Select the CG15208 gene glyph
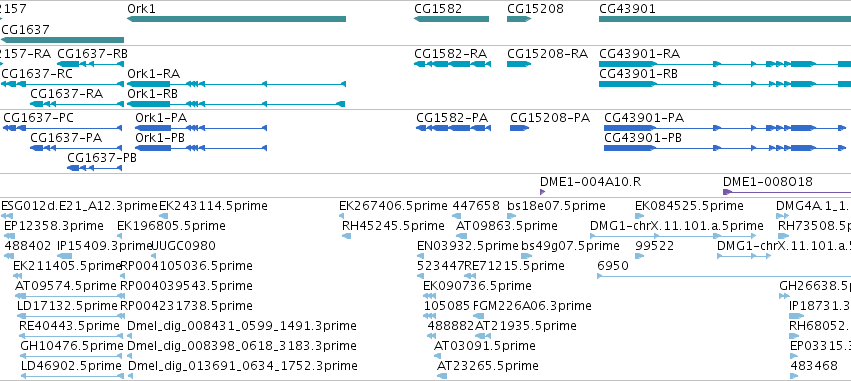 click(519, 19)
